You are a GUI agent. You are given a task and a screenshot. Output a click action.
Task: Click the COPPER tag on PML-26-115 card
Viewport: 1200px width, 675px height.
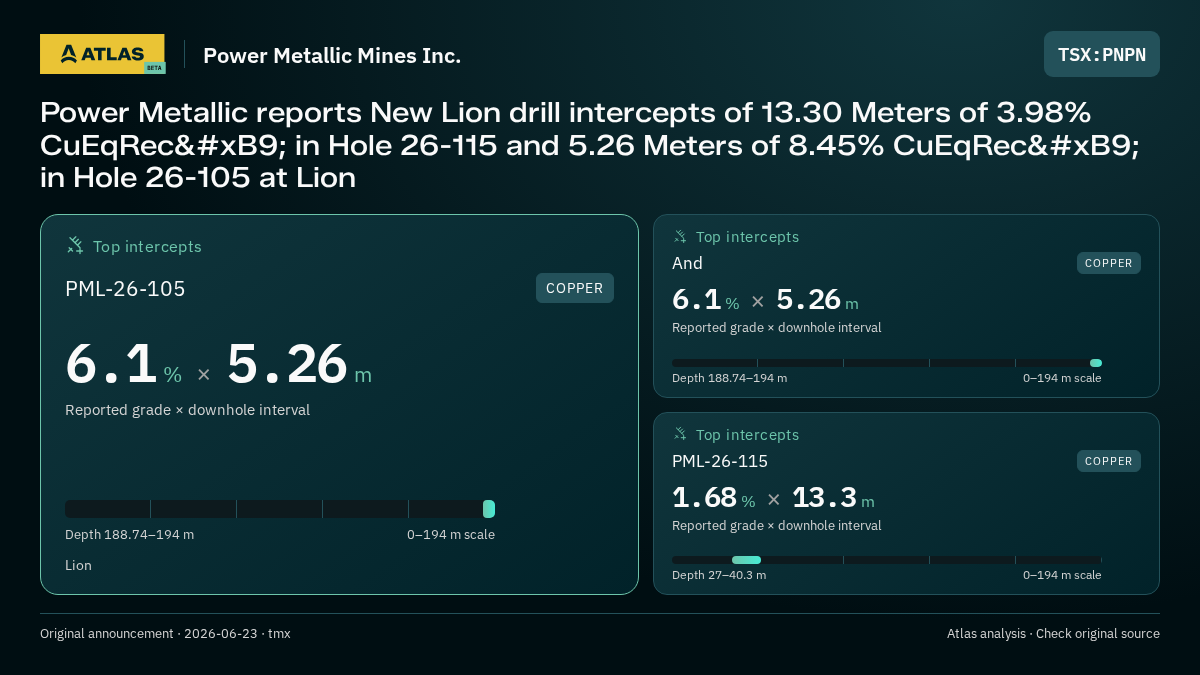(1109, 461)
